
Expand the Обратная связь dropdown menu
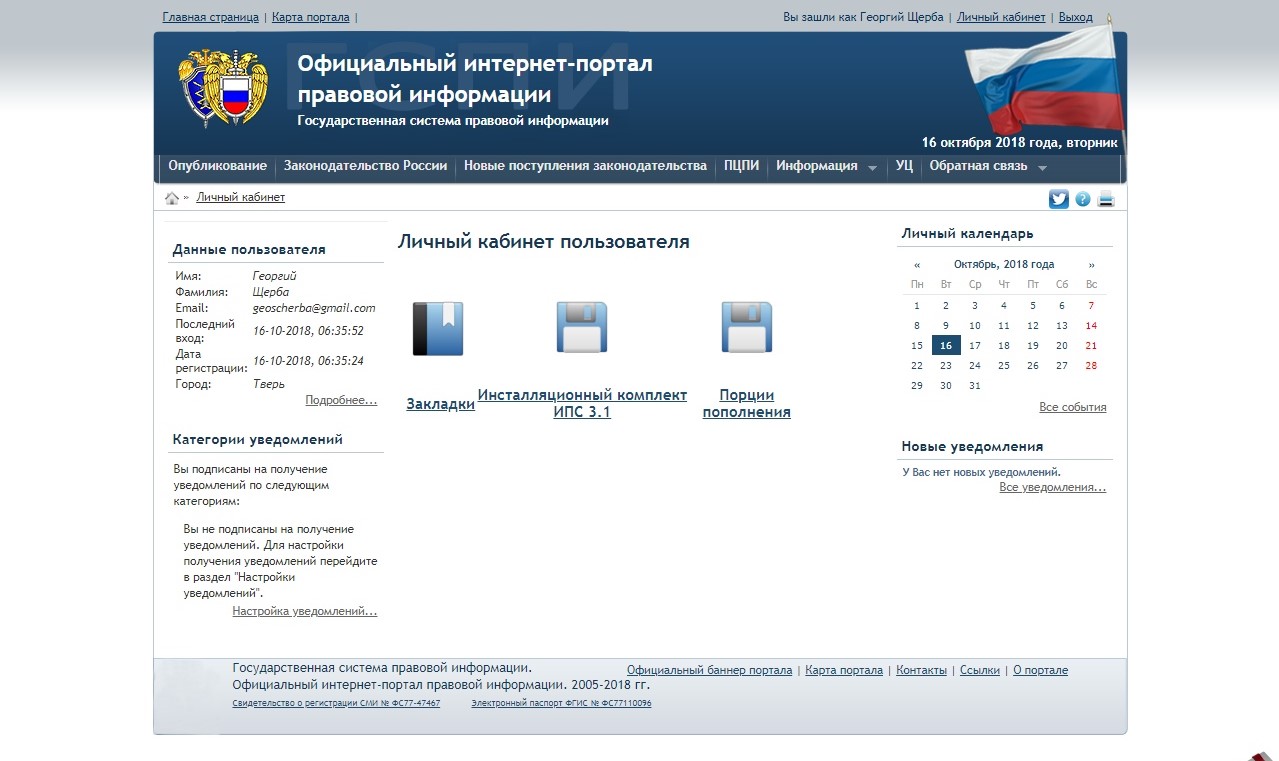pyautogui.click(x=987, y=166)
